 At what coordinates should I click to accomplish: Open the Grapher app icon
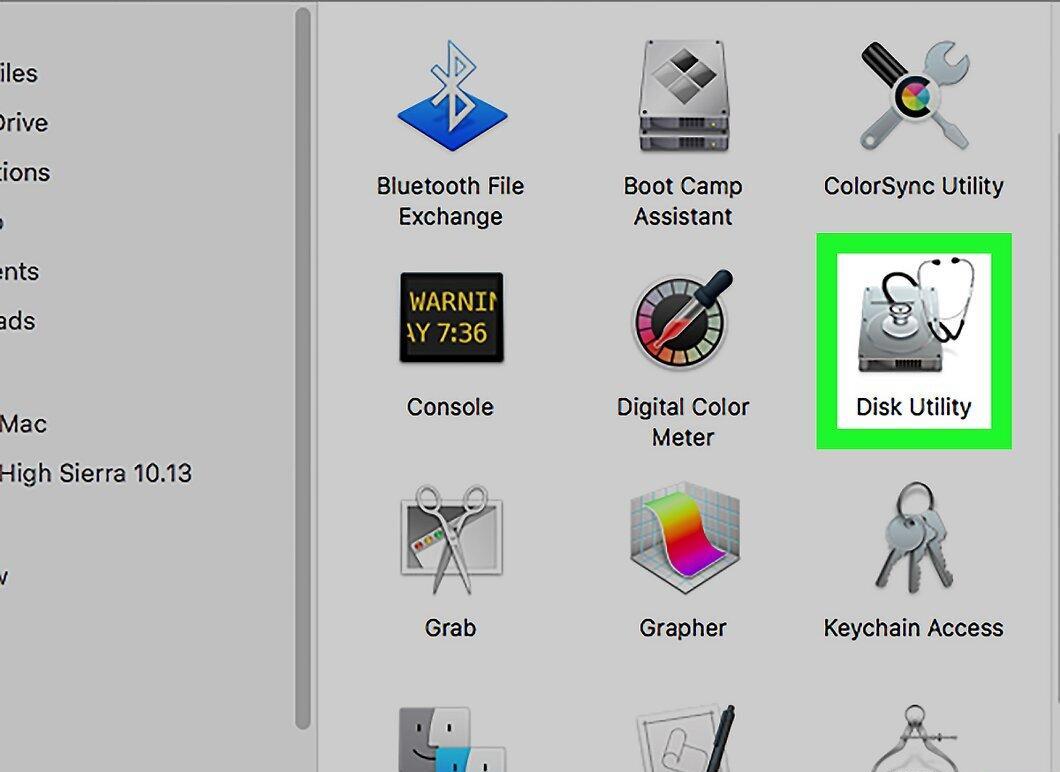point(684,538)
